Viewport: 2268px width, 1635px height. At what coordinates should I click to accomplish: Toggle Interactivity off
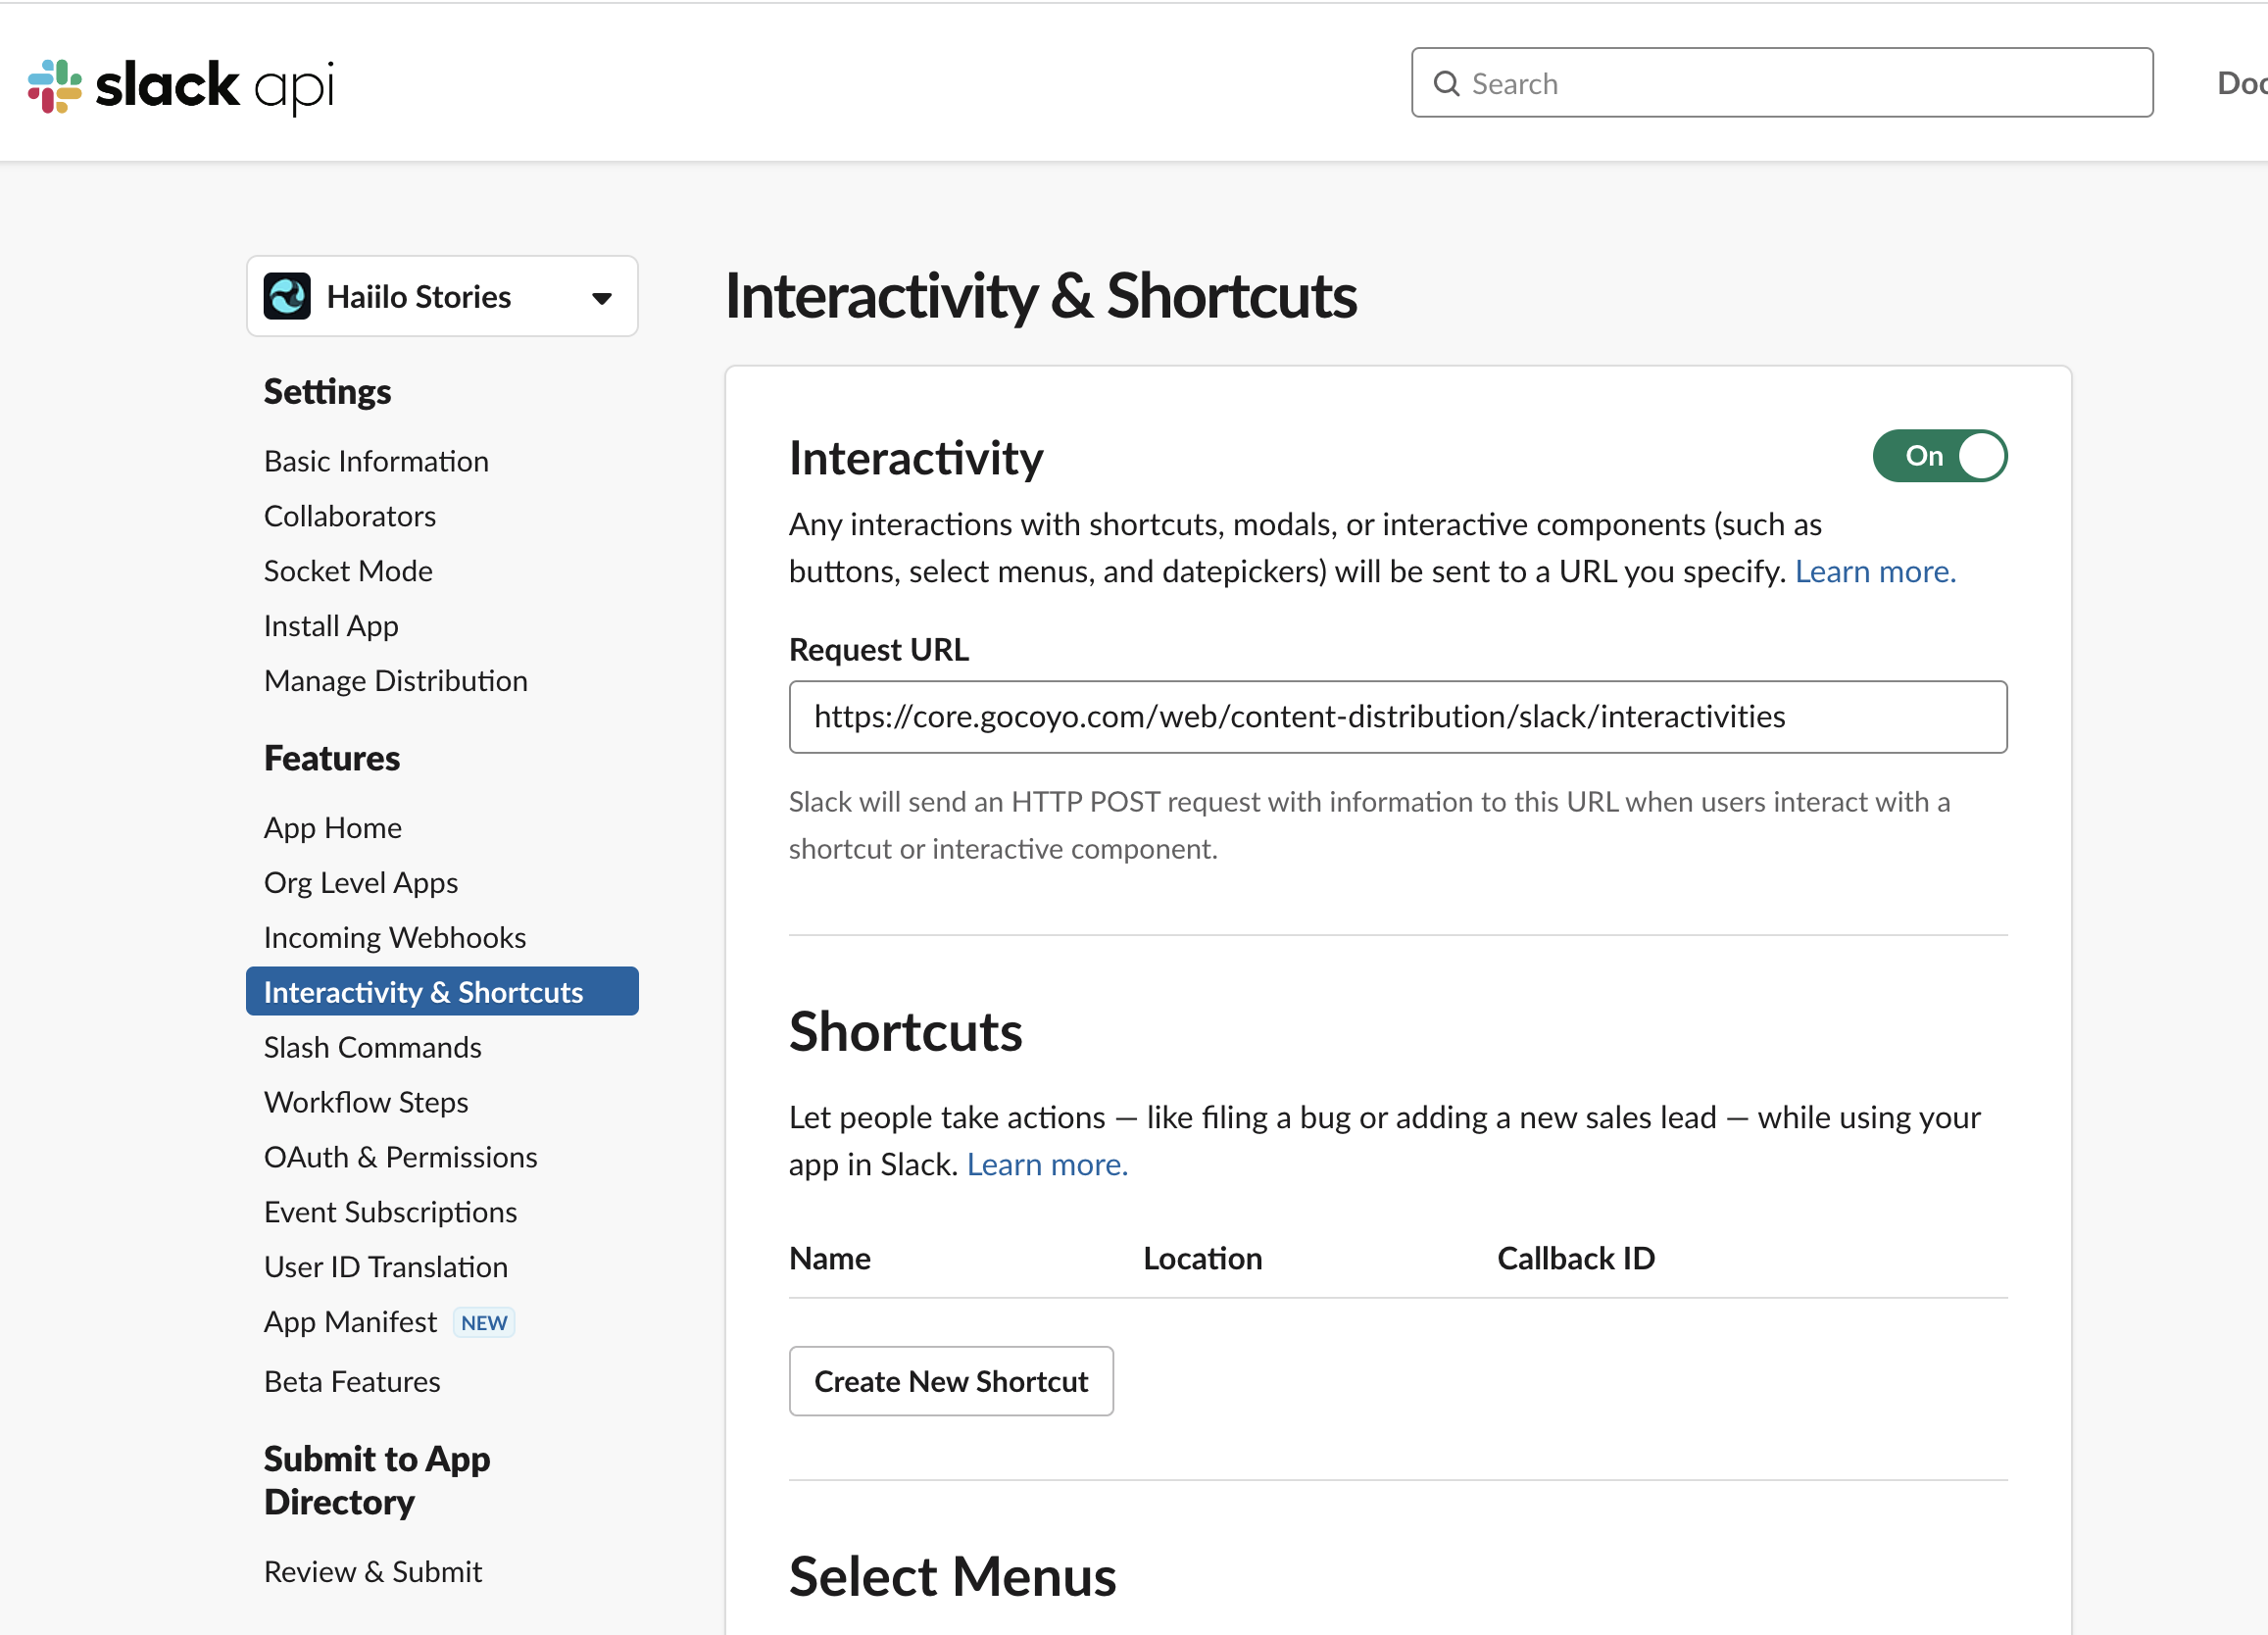pos(1938,455)
